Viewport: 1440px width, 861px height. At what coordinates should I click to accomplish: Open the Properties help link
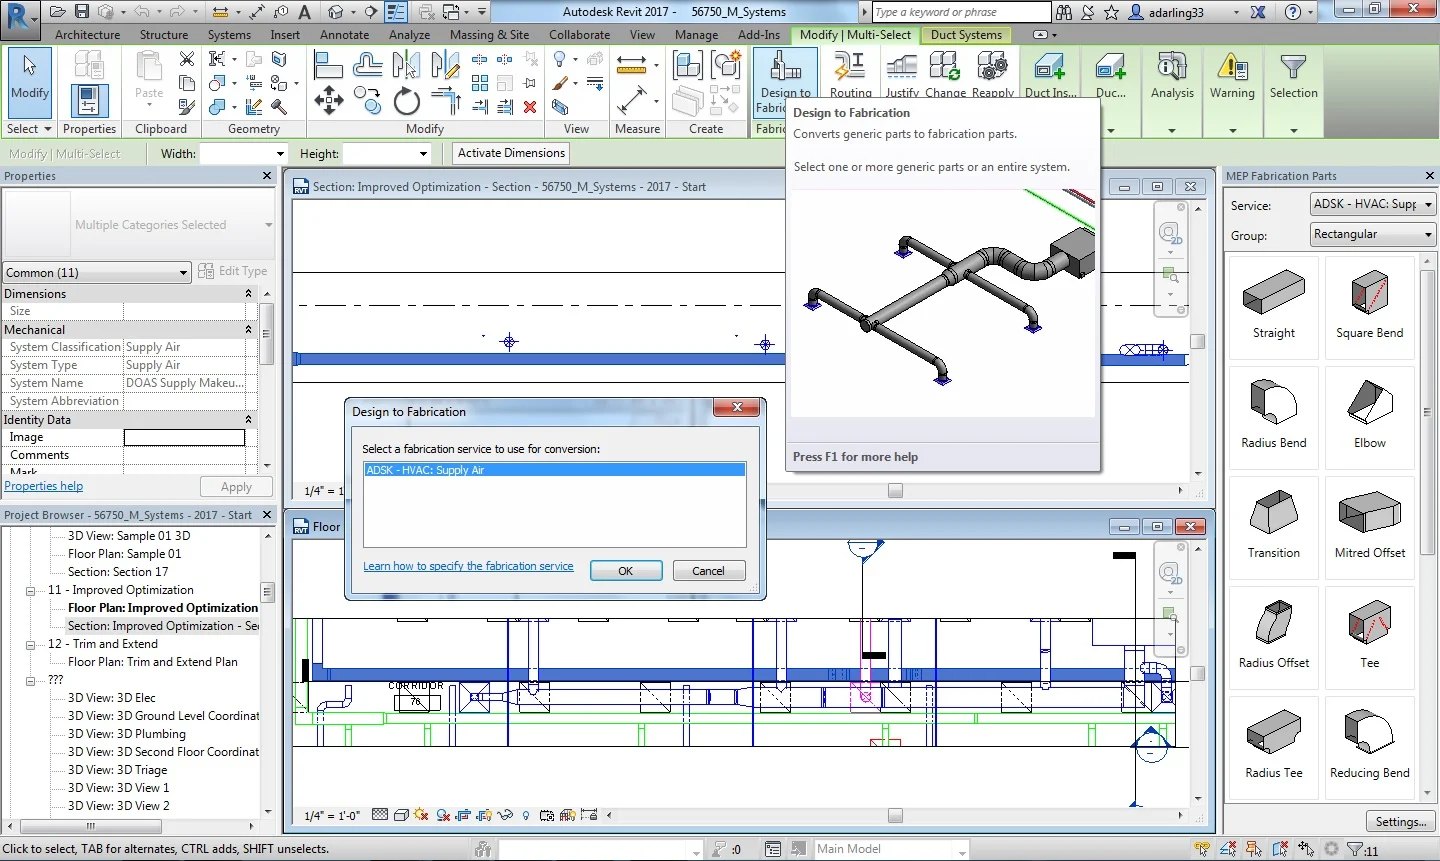pyautogui.click(x=44, y=486)
